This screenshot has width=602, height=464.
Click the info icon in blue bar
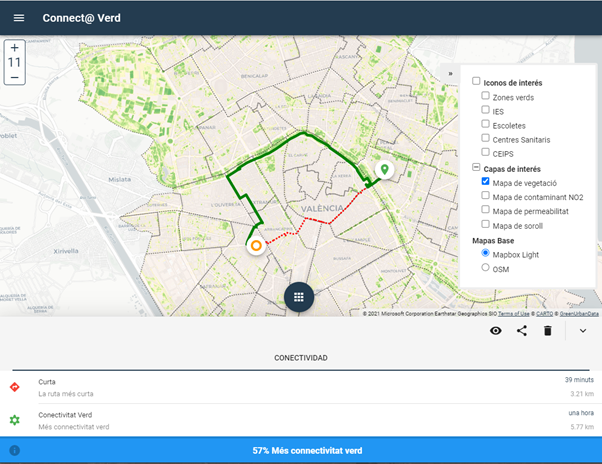point(14,451)
